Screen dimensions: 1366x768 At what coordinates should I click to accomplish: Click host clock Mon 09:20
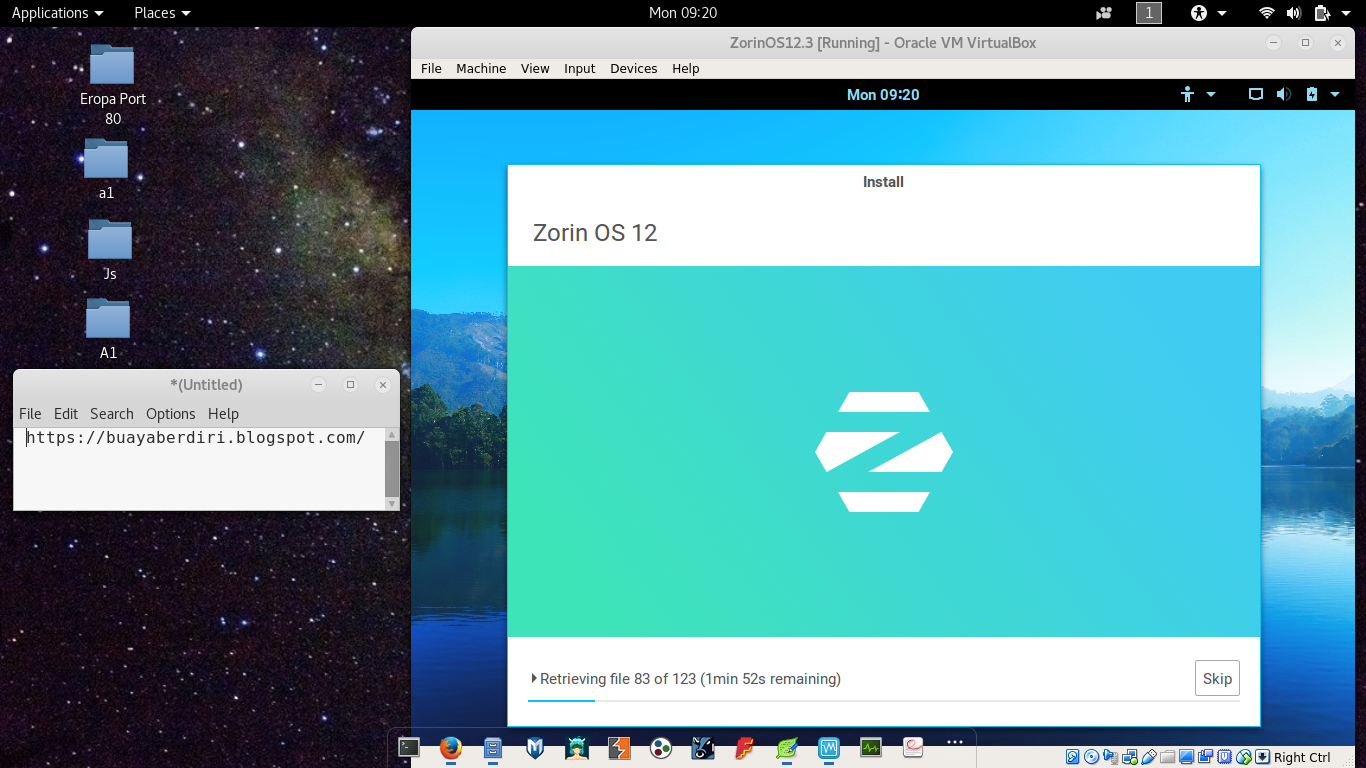tap(683, 13)
